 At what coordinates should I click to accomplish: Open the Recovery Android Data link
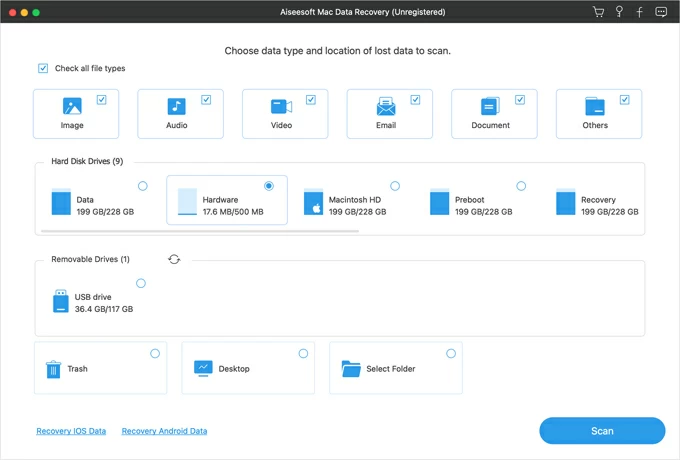[x=164, y=431]
